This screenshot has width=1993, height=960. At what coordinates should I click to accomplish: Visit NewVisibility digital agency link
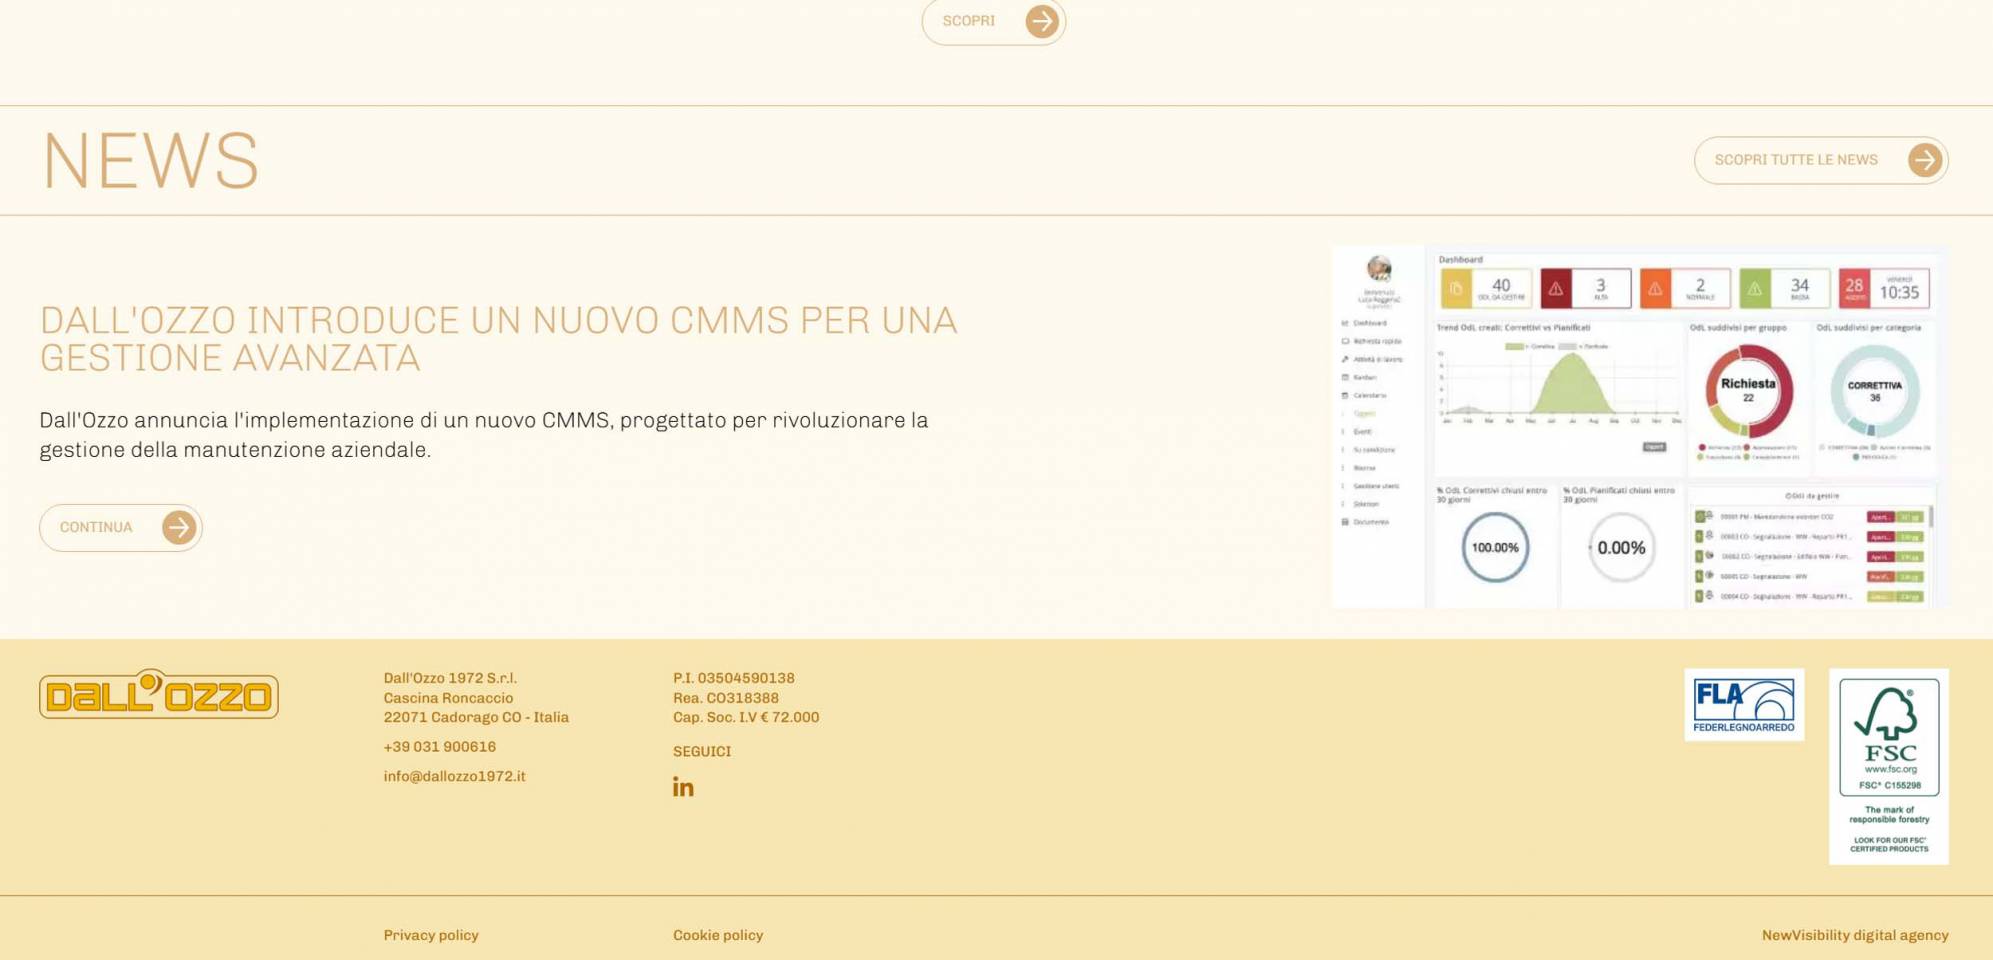point(1855,935)
